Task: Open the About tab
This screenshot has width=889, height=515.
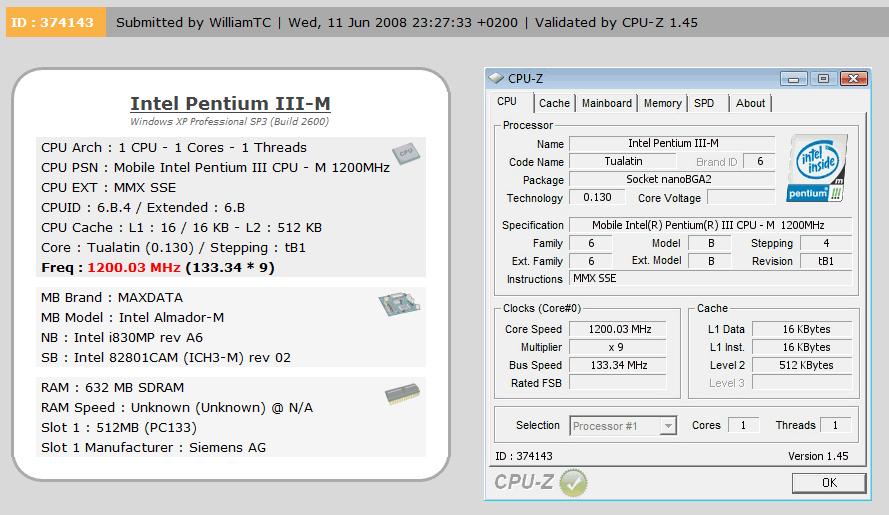Action: coord(750,103)
